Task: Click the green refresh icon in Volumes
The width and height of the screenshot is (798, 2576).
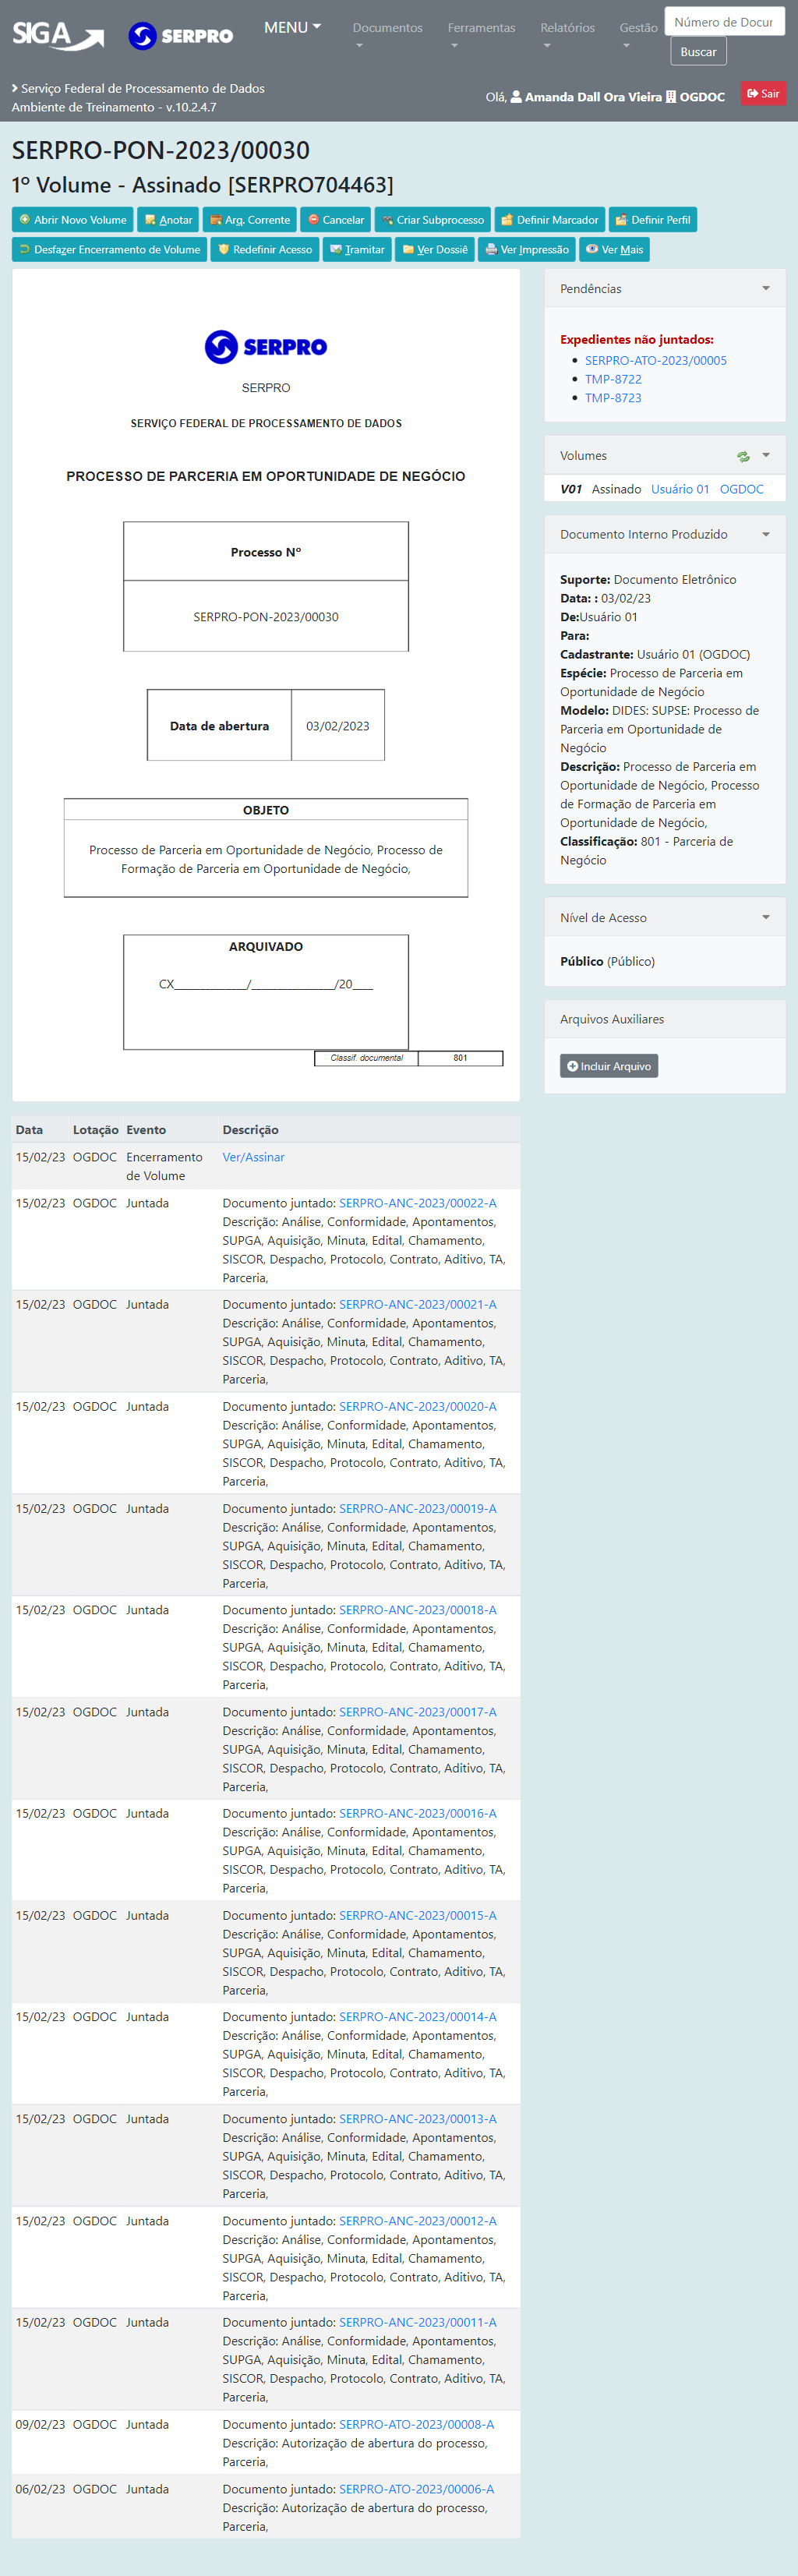Action: click(743, 456)
